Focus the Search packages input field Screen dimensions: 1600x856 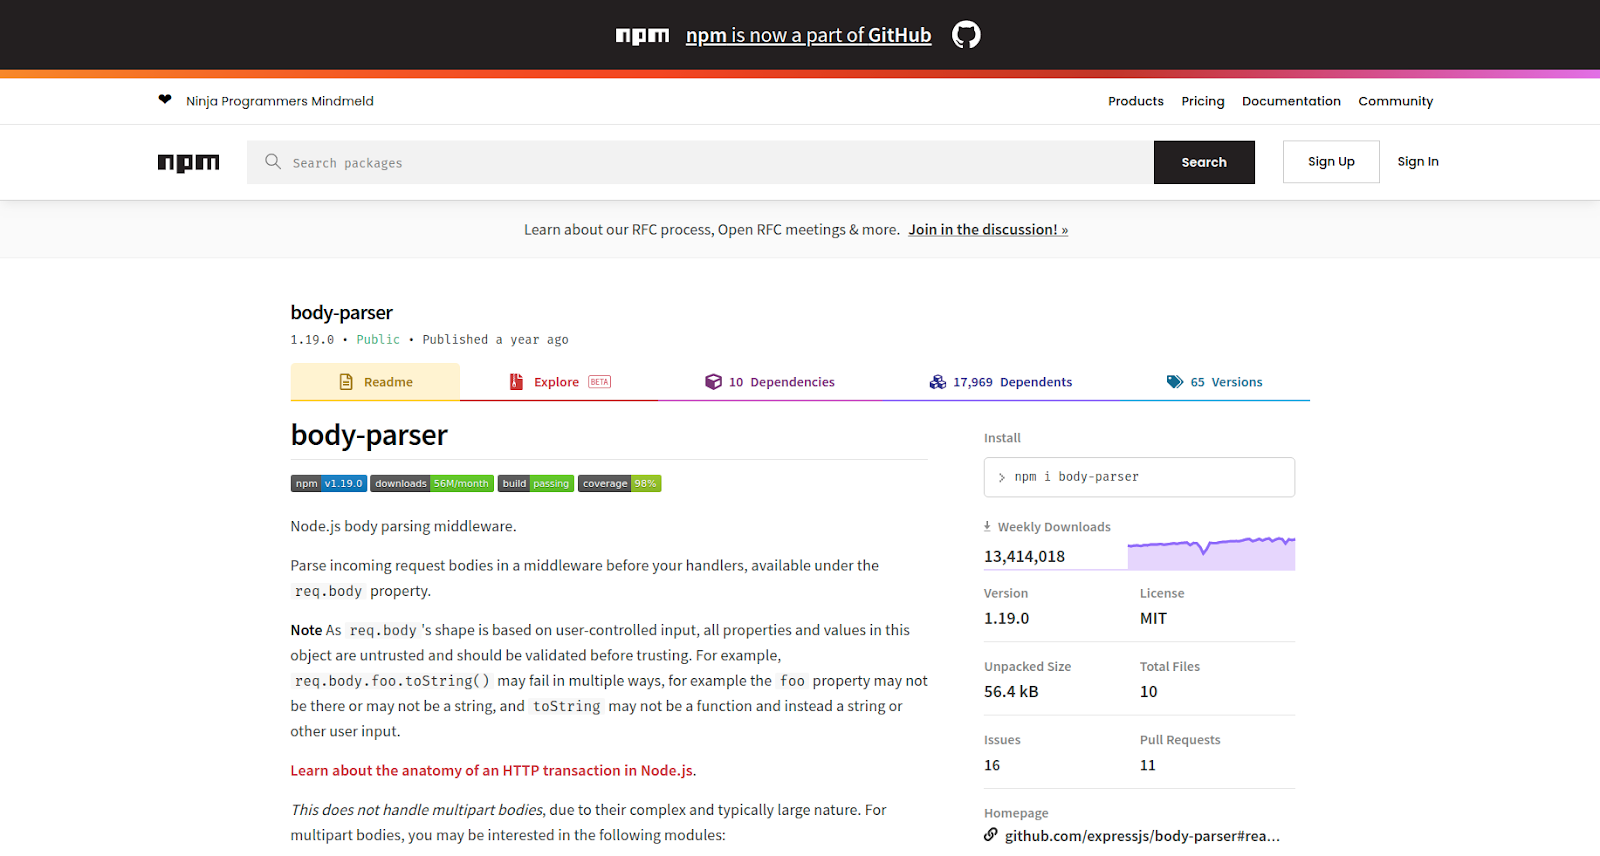tap(700, 162)
